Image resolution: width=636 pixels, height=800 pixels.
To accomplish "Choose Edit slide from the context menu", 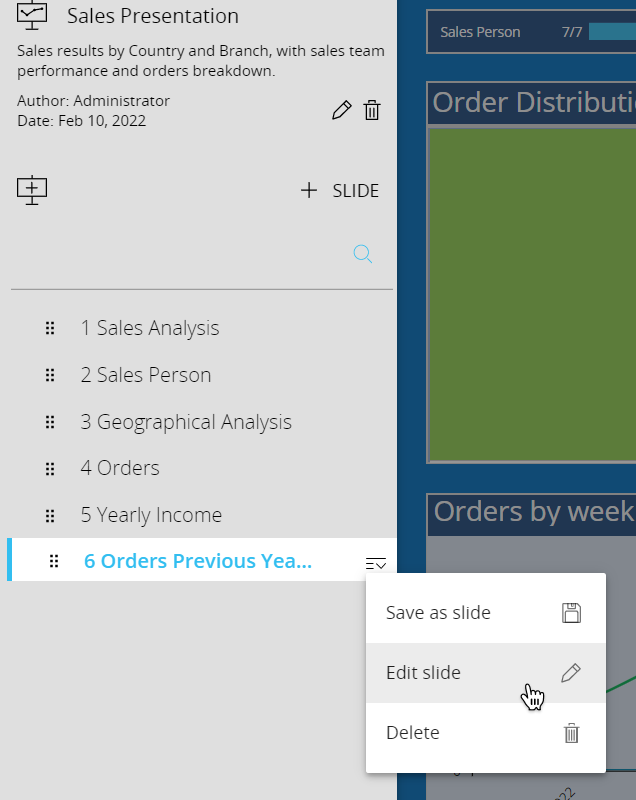I will point(424,673).
